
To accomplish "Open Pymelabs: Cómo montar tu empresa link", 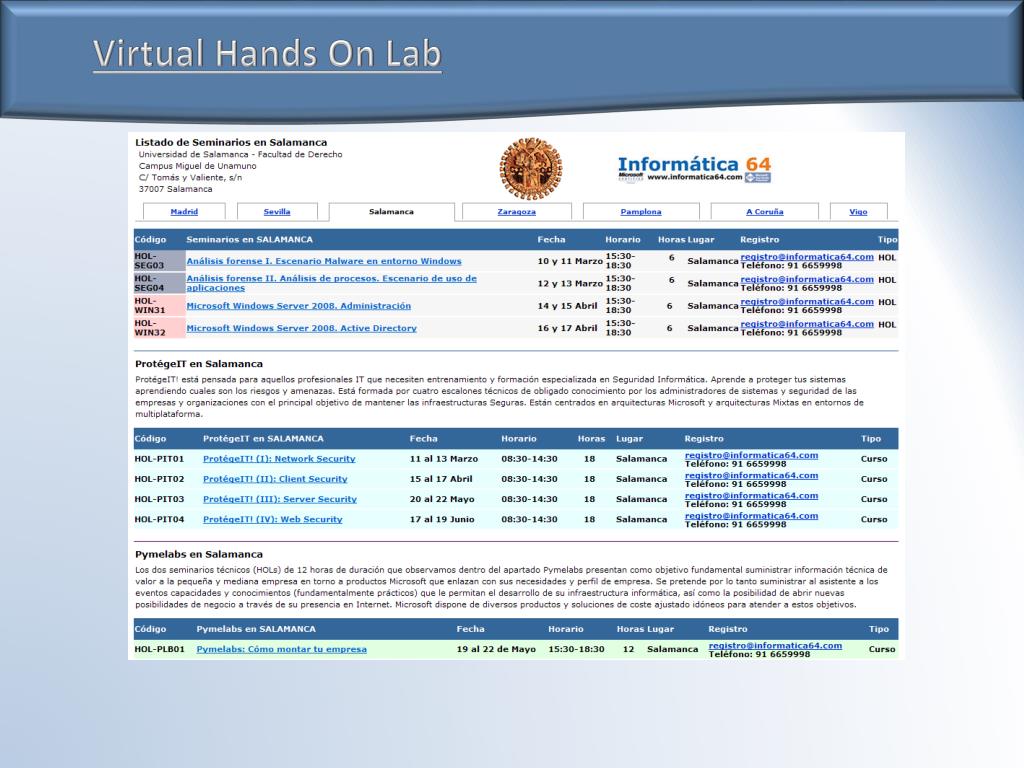I will [281, 649].
